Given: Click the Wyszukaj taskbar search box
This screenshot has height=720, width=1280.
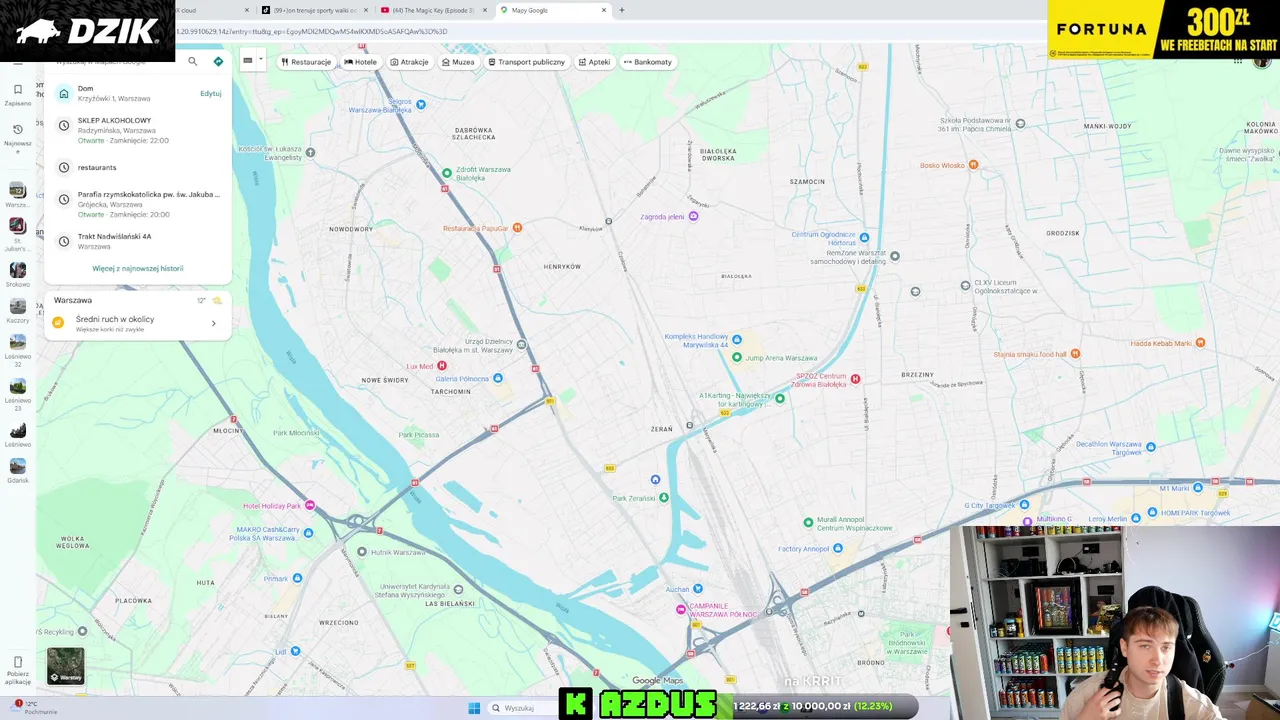Looking at the screenshot, I should [520, 708].
